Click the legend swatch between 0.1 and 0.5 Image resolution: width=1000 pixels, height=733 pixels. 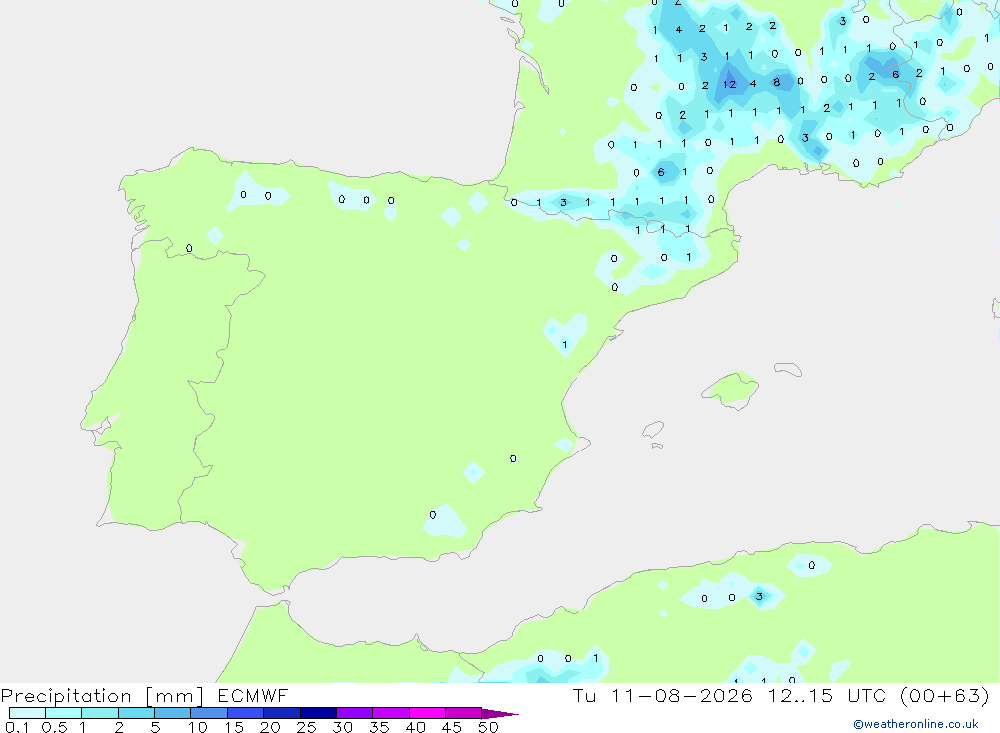[x=27, y=713]
